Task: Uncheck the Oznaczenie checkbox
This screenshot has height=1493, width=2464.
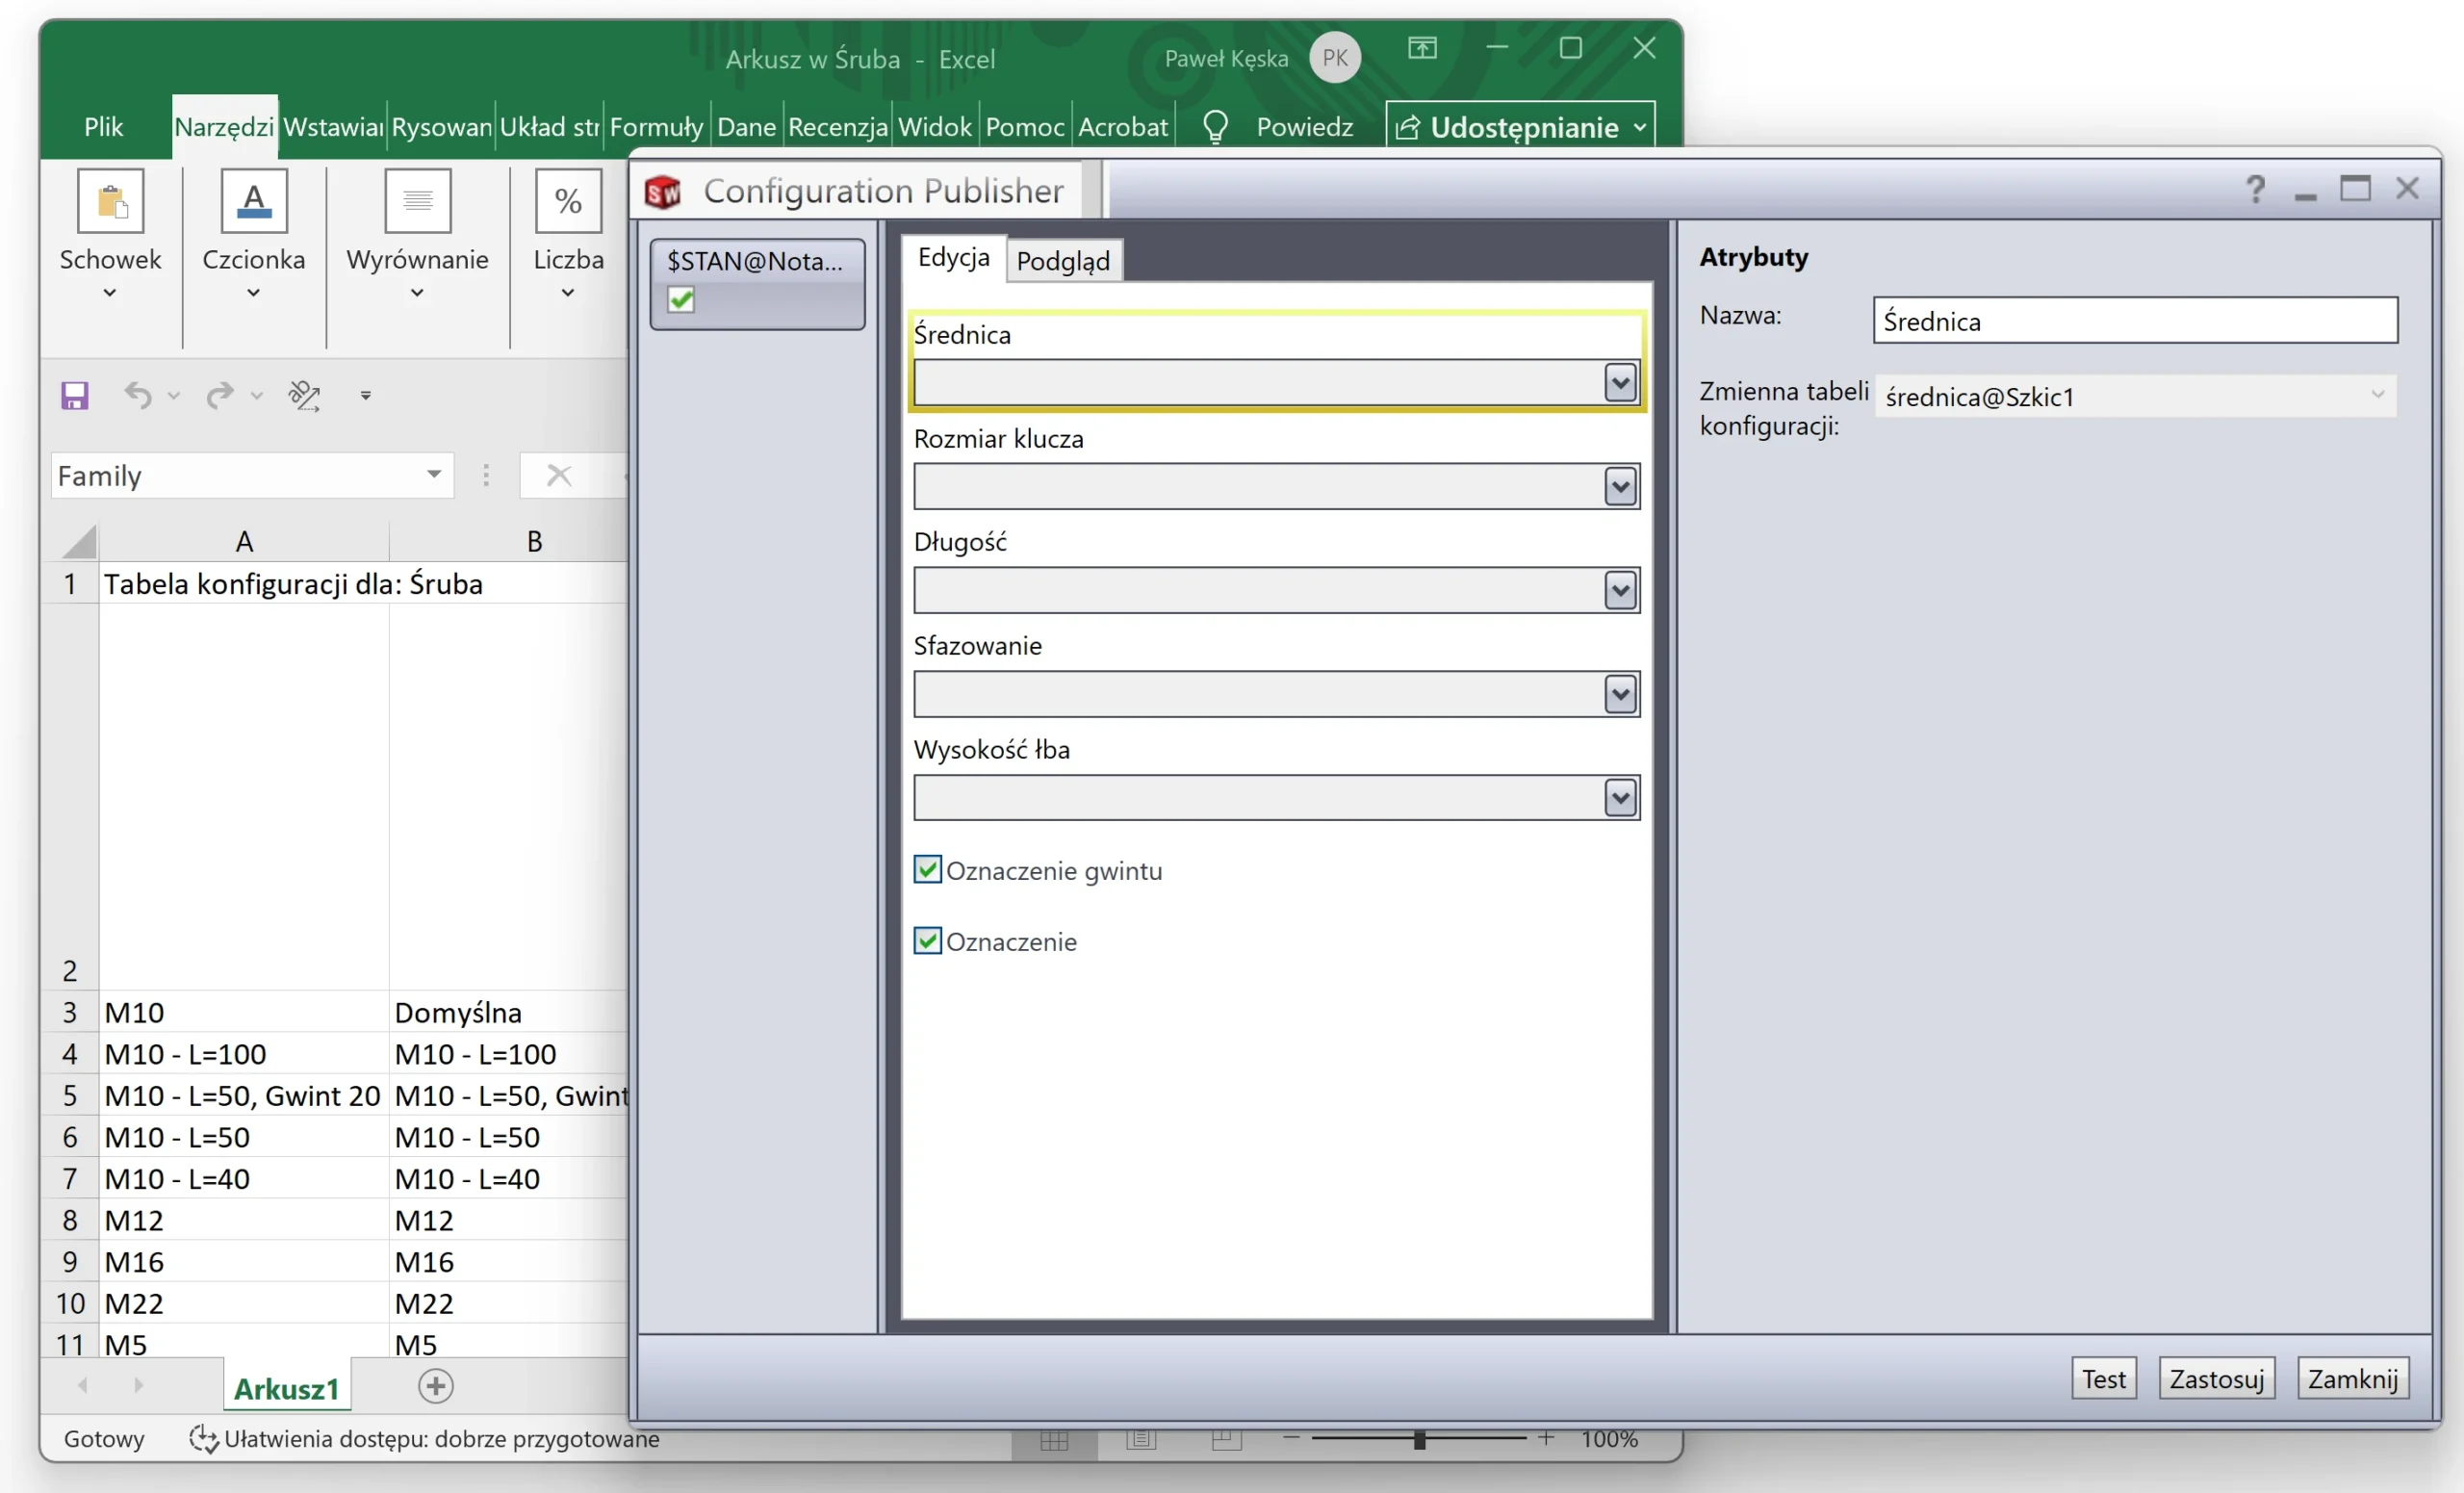Action: [927, 940]
